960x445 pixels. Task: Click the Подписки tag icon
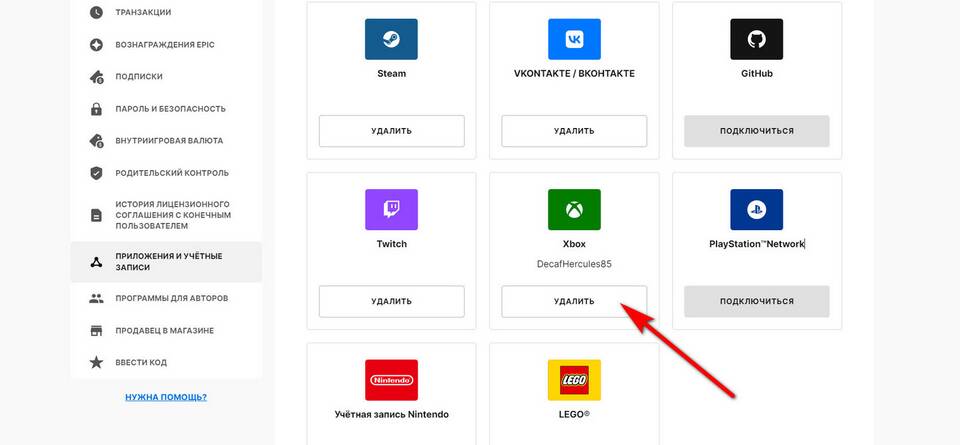(x=96, y=77)
